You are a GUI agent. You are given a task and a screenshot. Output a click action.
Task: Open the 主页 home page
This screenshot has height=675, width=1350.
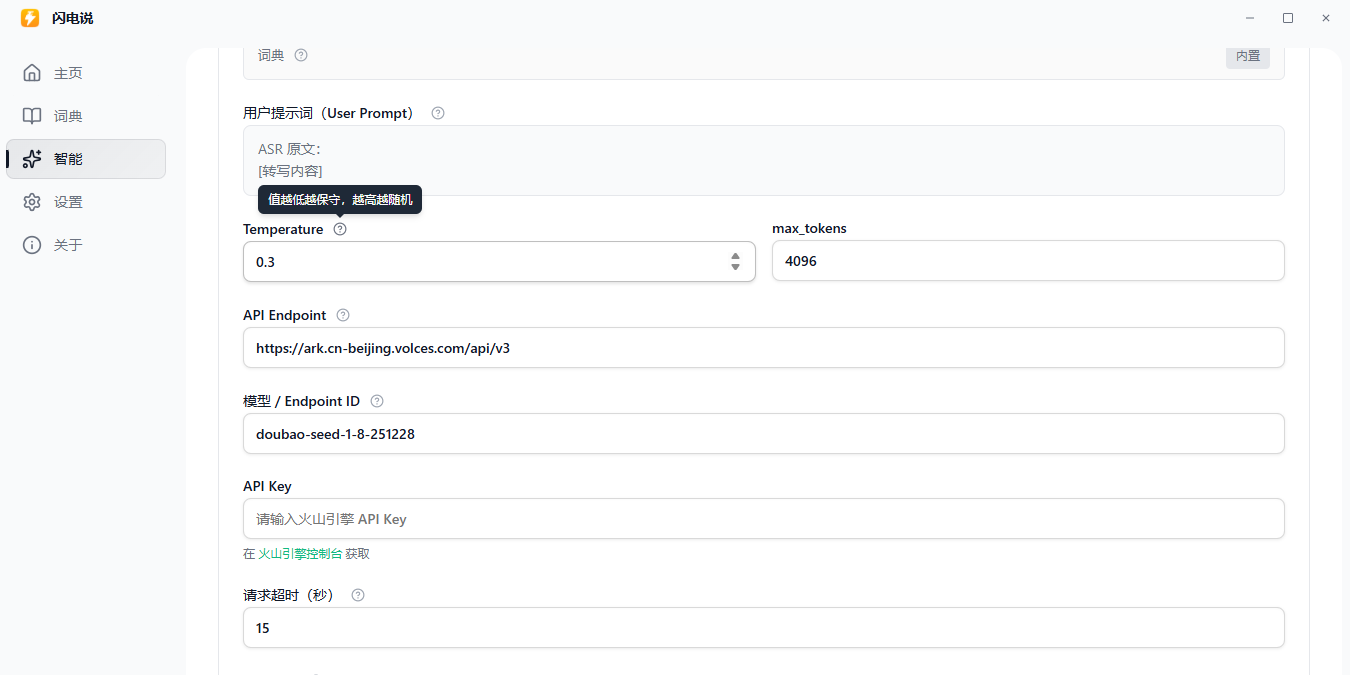coord(68,73)
